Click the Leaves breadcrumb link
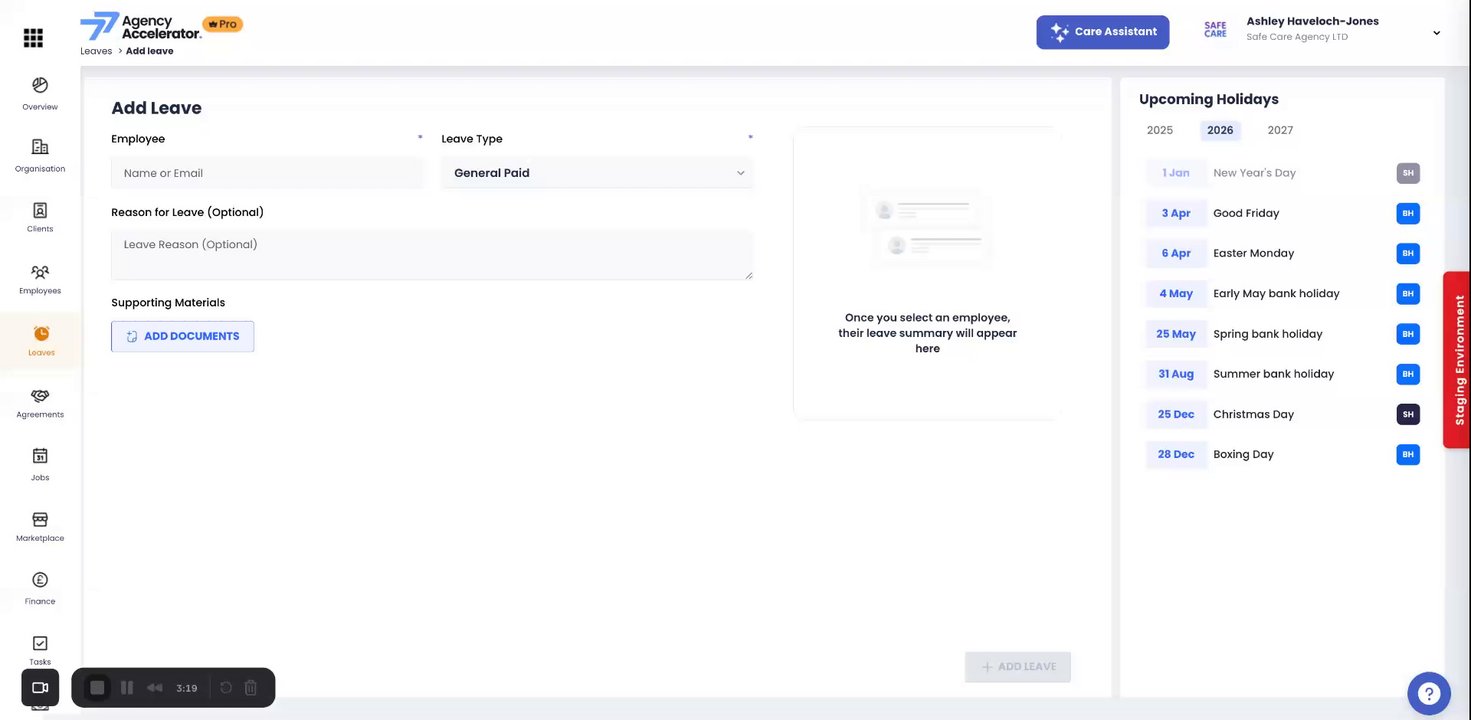Image resolution: width=1471 pixels, height=720 pixels. 96,51
